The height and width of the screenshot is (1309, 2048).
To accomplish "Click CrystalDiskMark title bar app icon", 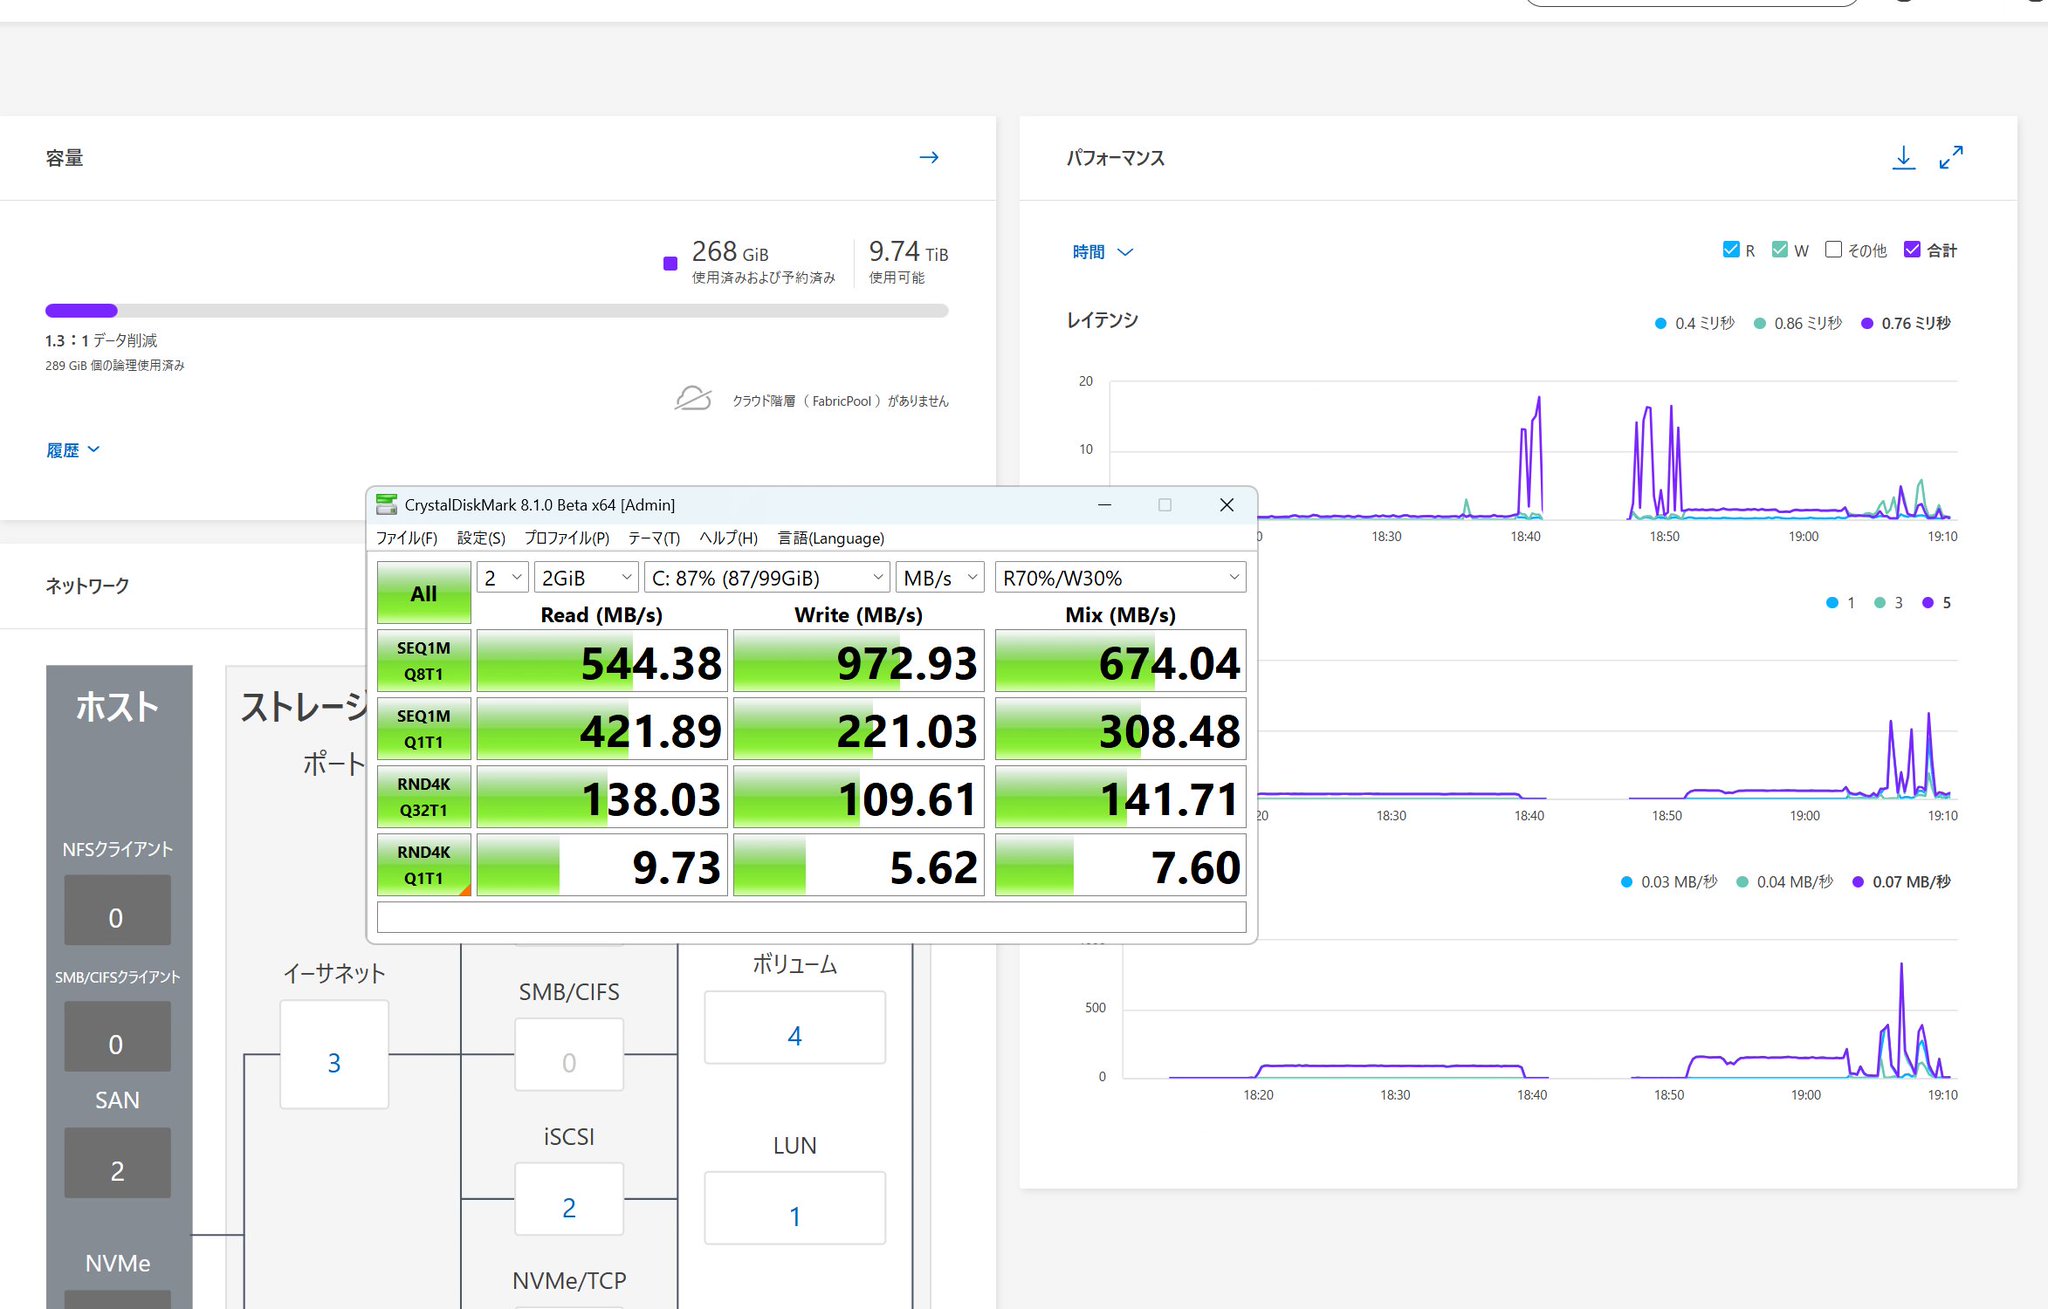I will click(386, 505).
